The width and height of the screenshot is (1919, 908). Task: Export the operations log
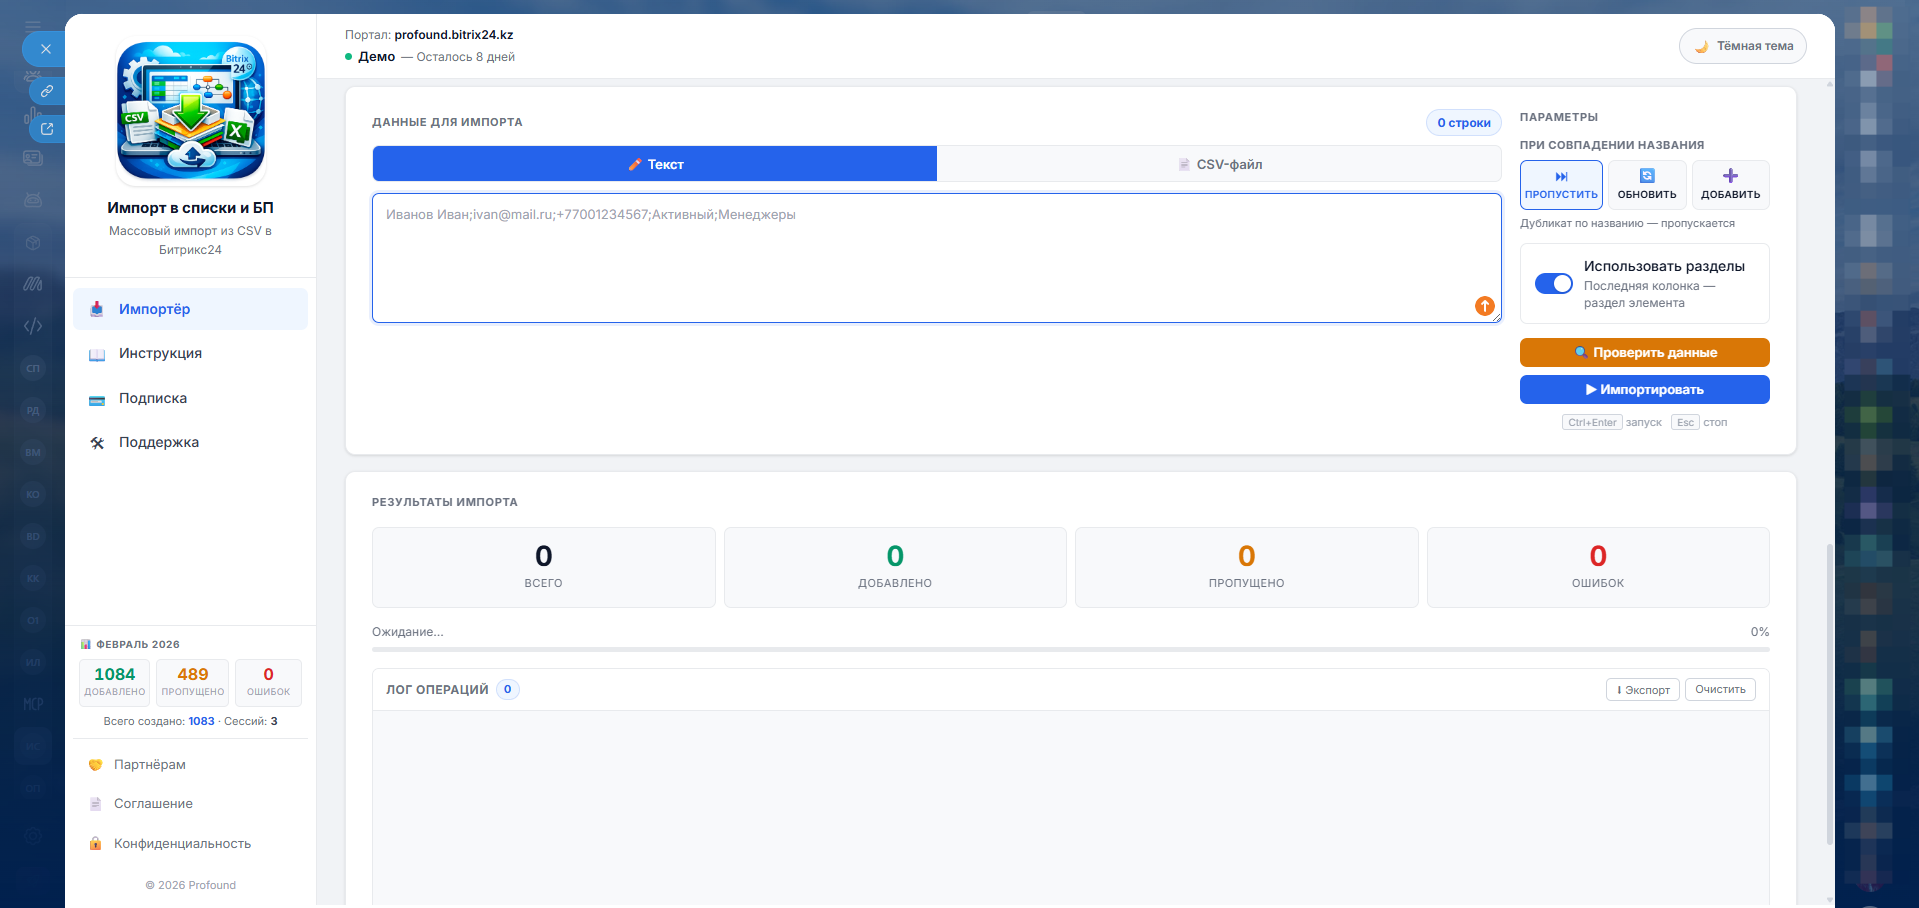(x=1642, y=690)
